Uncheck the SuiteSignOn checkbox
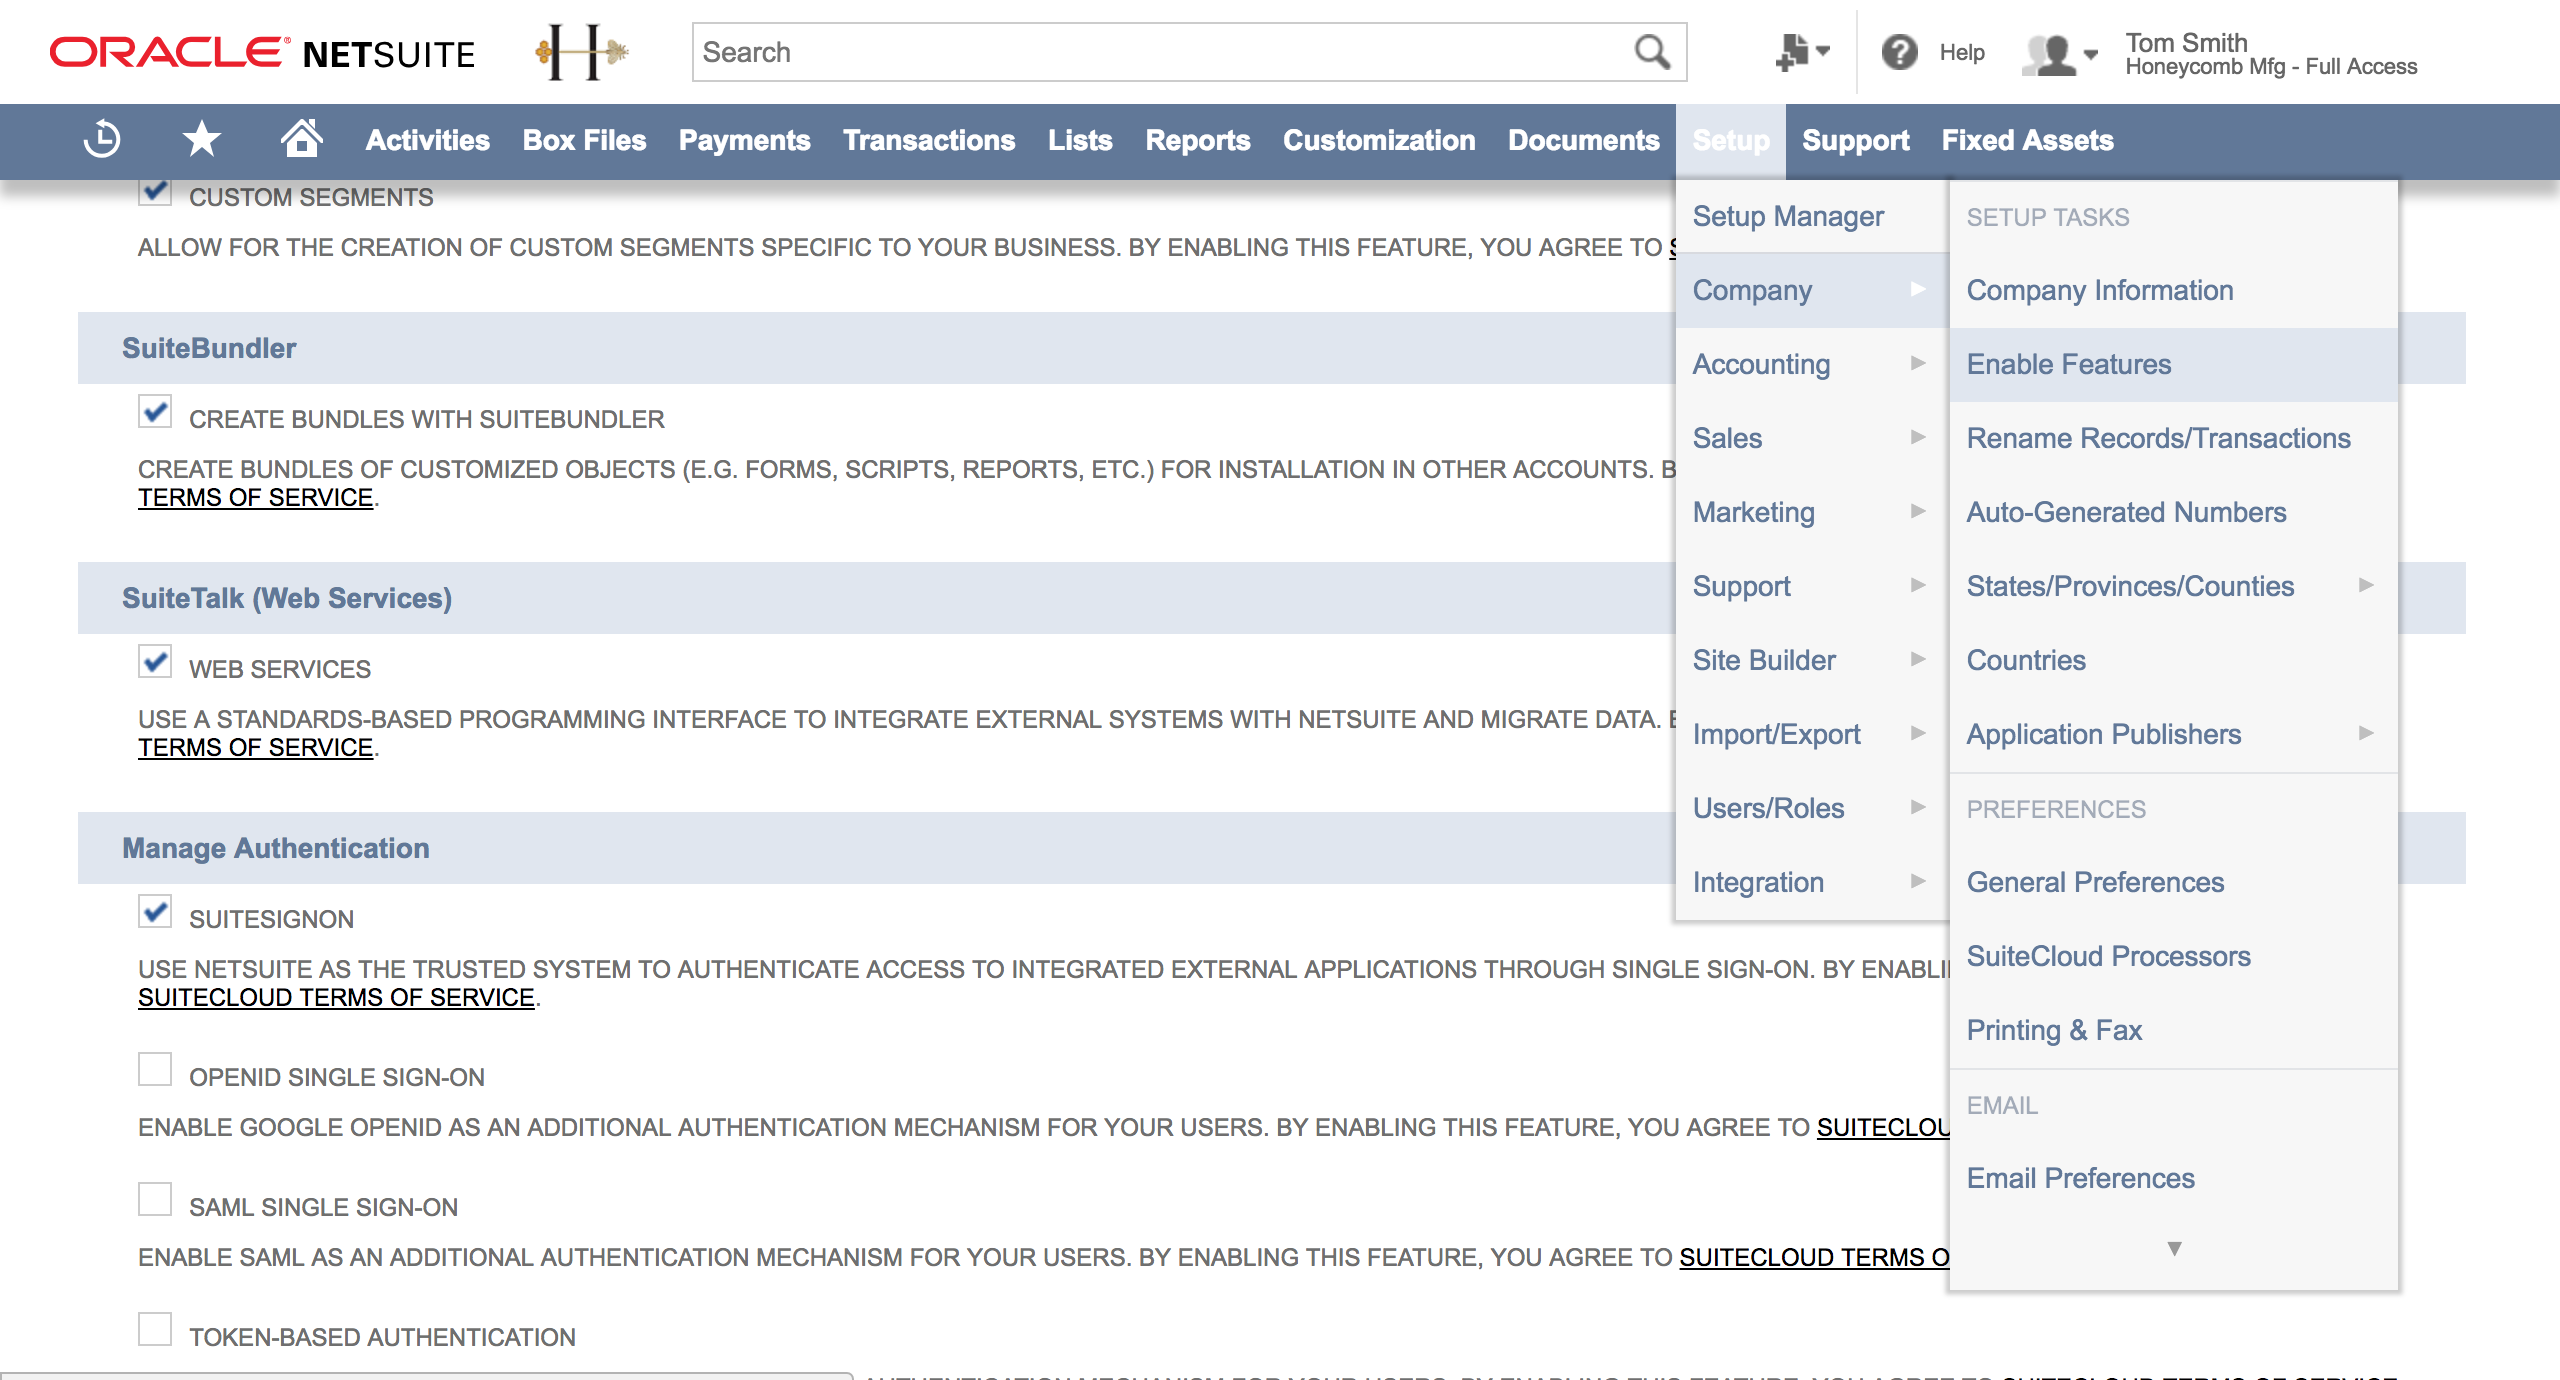The image size is (2560, 1380). 155,911
